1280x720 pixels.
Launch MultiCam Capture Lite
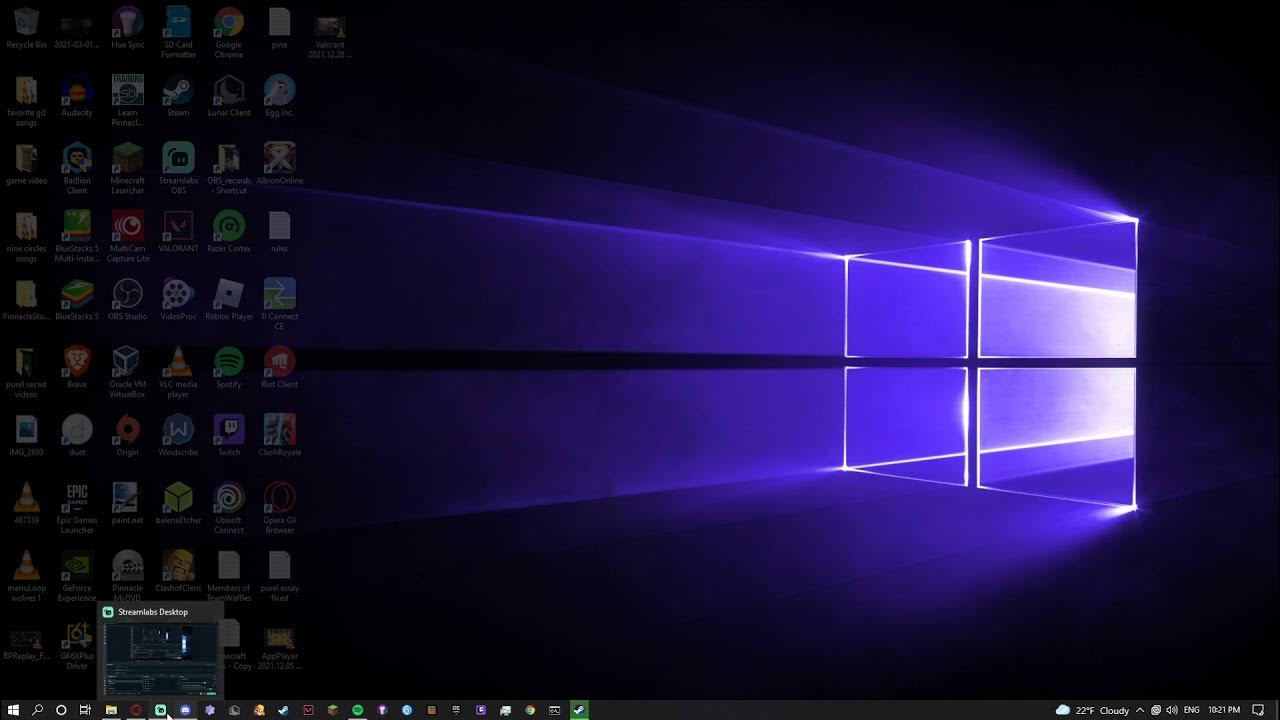(127, 237)
